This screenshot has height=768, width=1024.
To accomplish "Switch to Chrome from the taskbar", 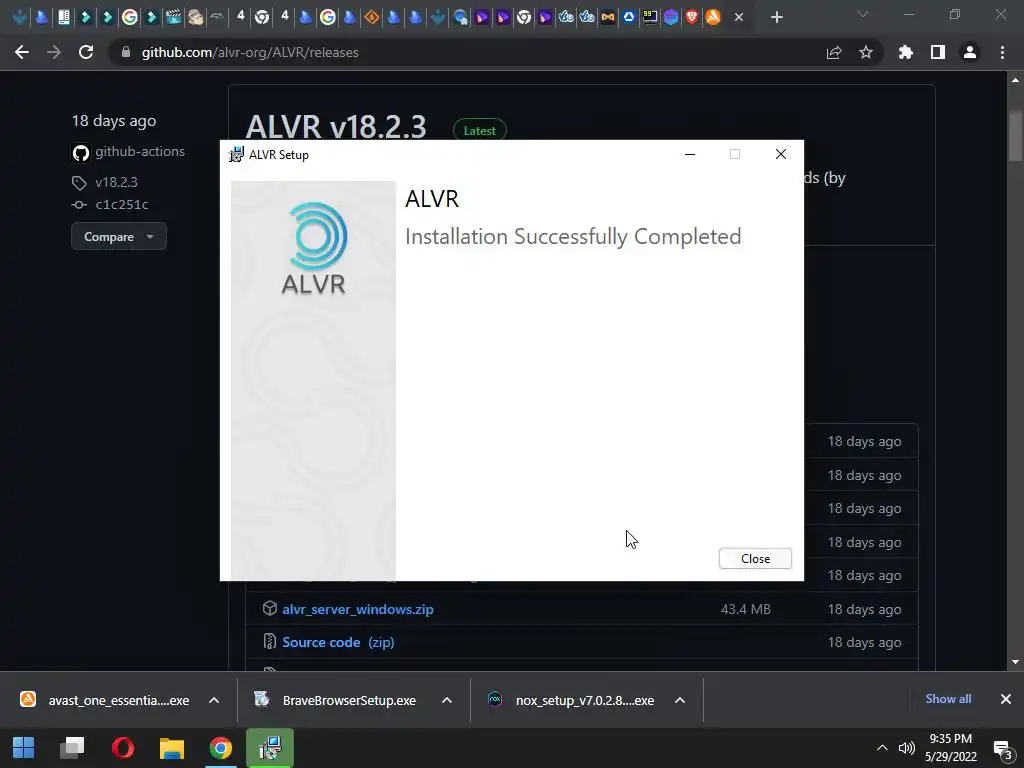I will click(221, 748).
